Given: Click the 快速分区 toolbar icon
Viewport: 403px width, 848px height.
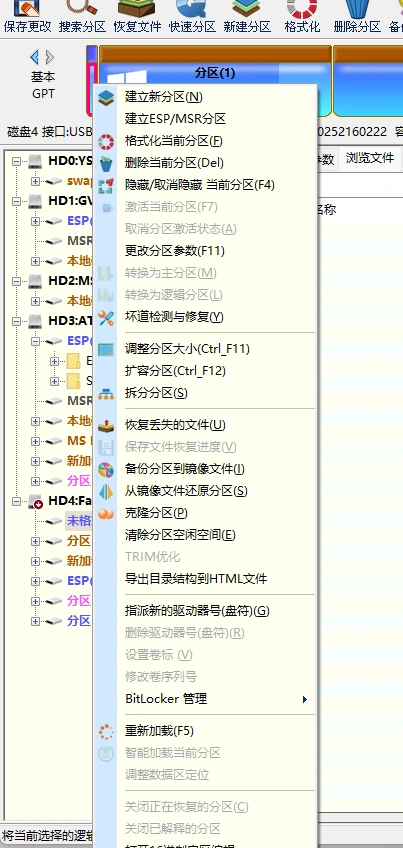Looking at the screenshot, I should (191, 8).
